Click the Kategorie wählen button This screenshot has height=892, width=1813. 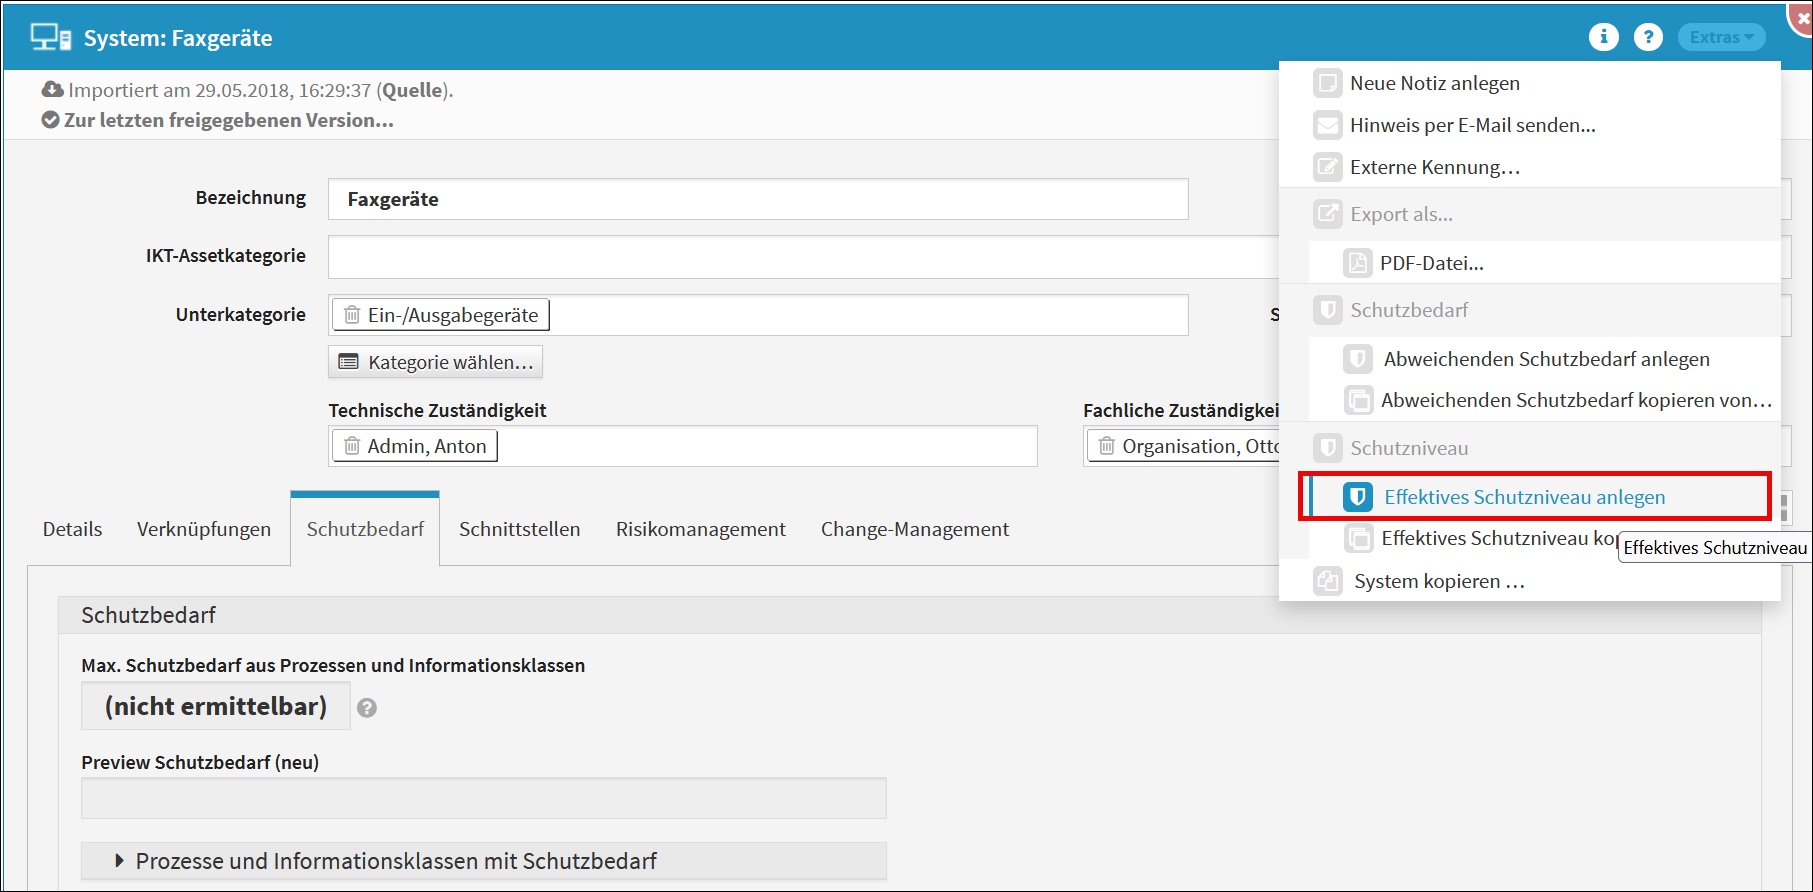[436, 362]
